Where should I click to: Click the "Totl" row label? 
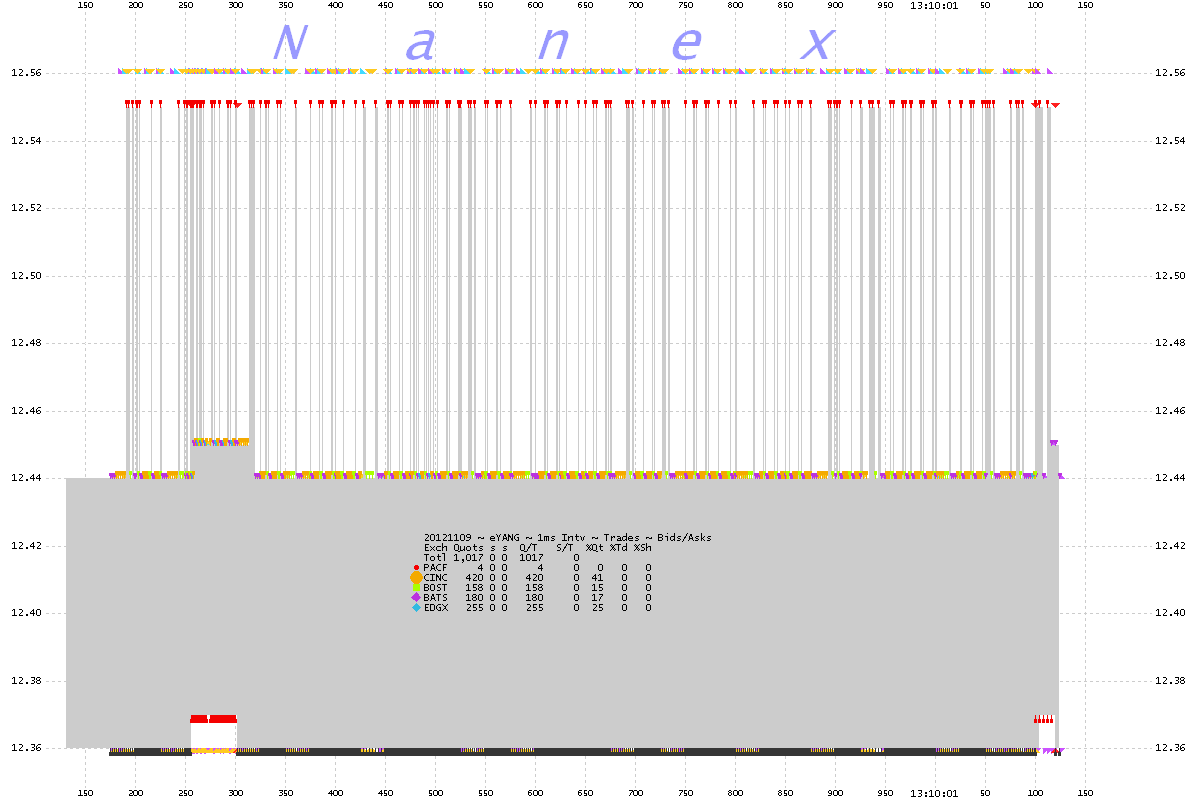tap(435, 558)
